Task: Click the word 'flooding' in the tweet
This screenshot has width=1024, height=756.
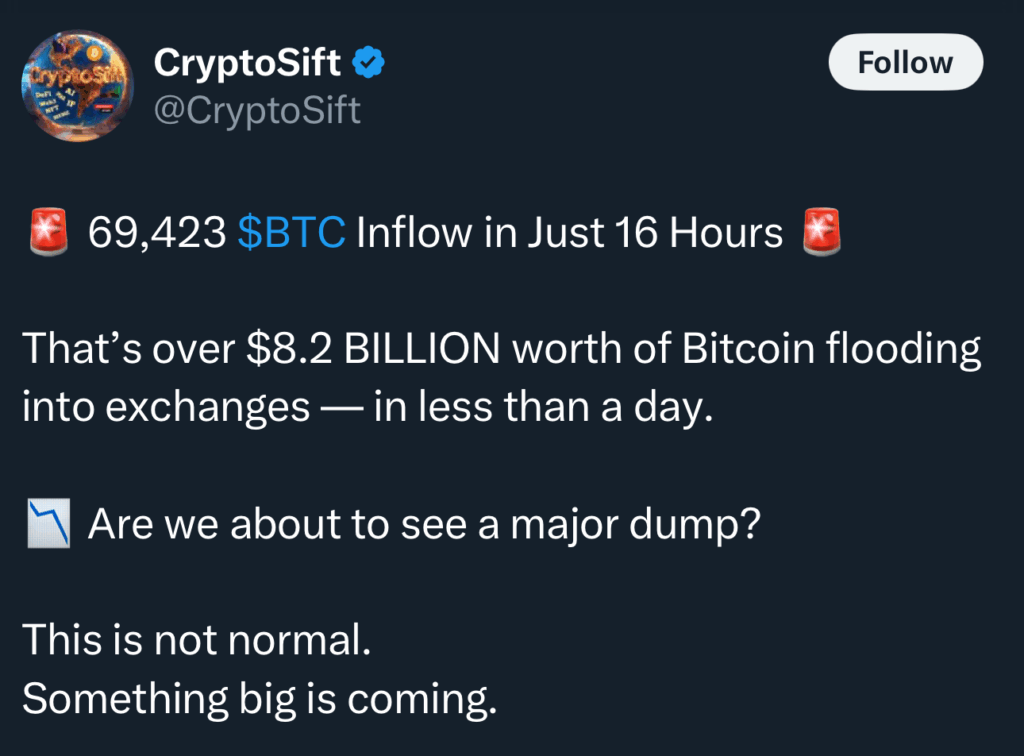Action: pyautogui.click(x=903, y=350)
